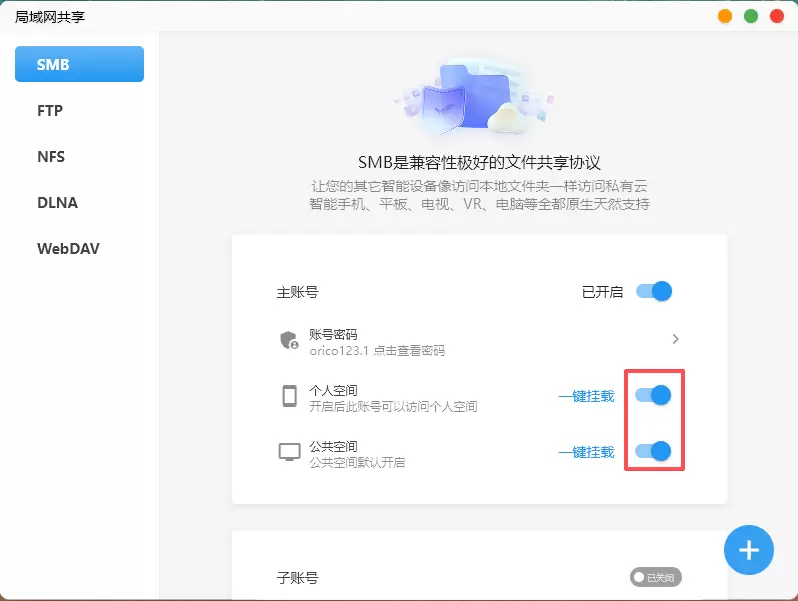Toggle the 主账号 enabled switch
This screenshot has height=601, width=798.
click(x=654, y=292)
